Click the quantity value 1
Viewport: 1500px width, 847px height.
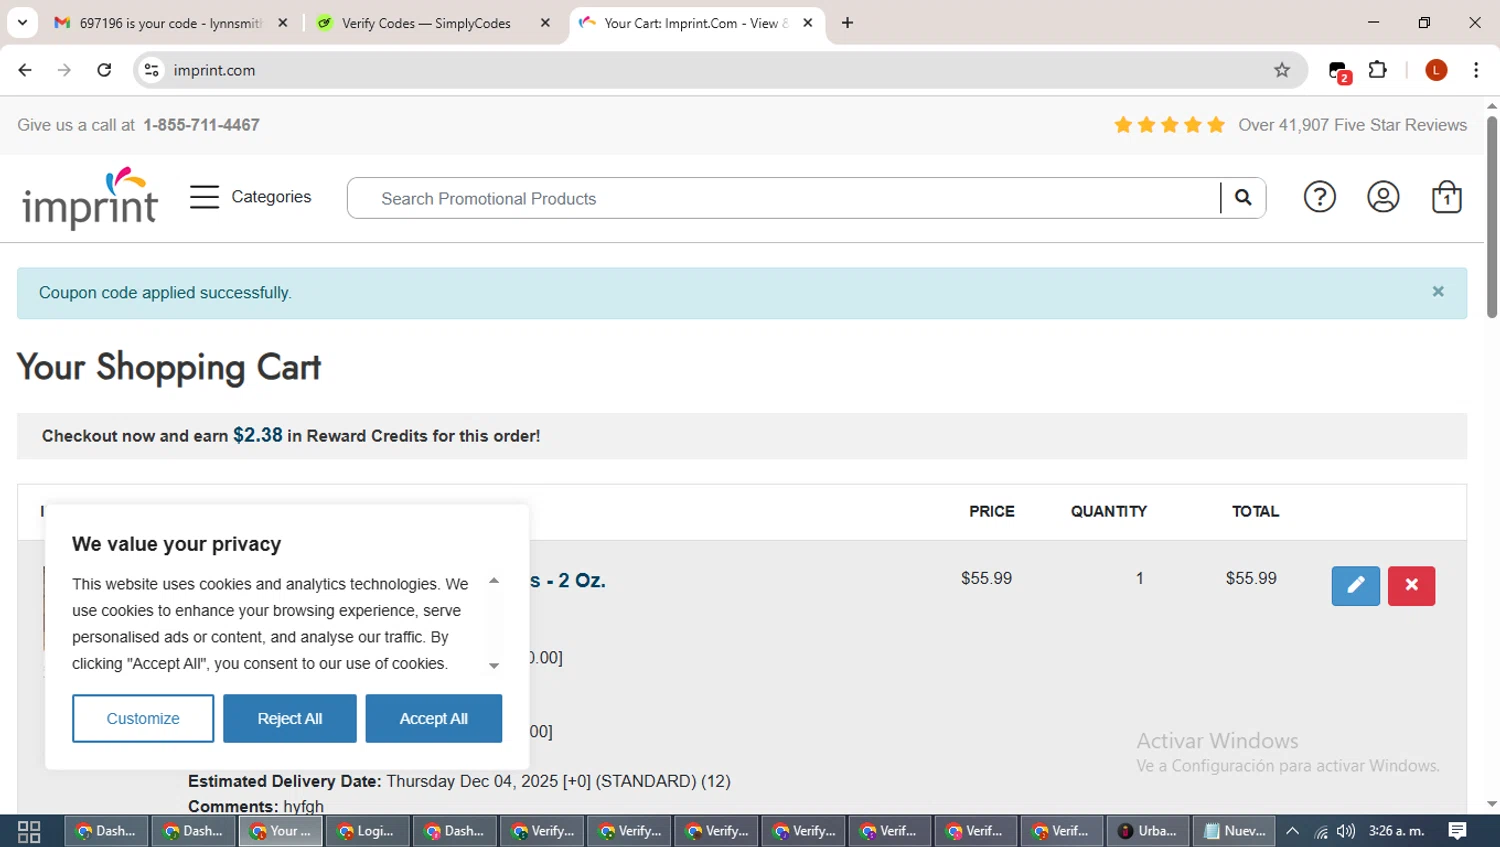[x=1139, y=578]
